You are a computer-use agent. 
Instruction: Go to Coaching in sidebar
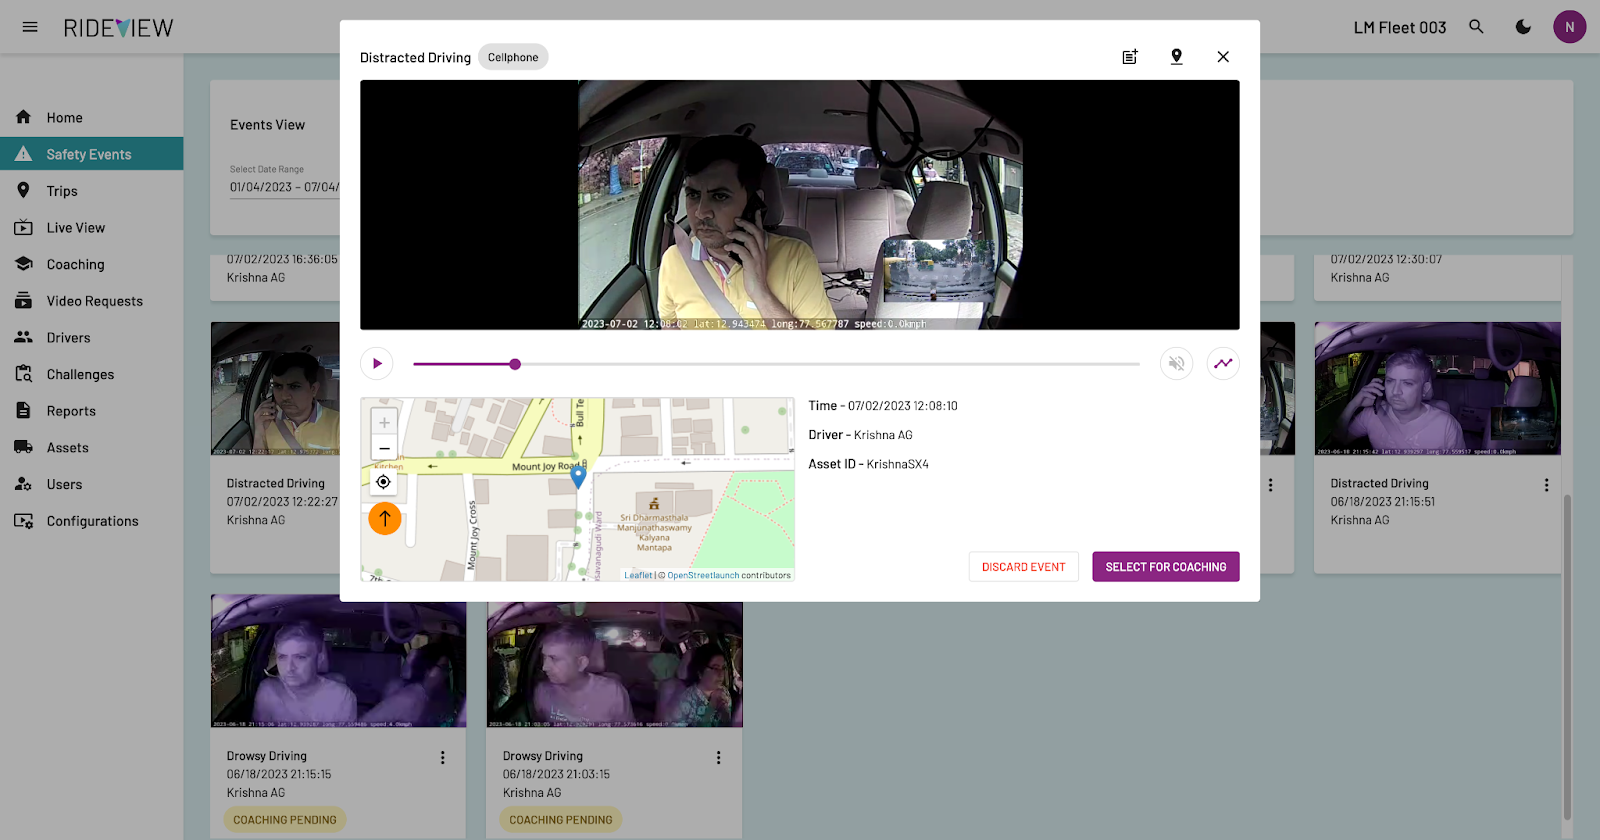tap(75, 265)
